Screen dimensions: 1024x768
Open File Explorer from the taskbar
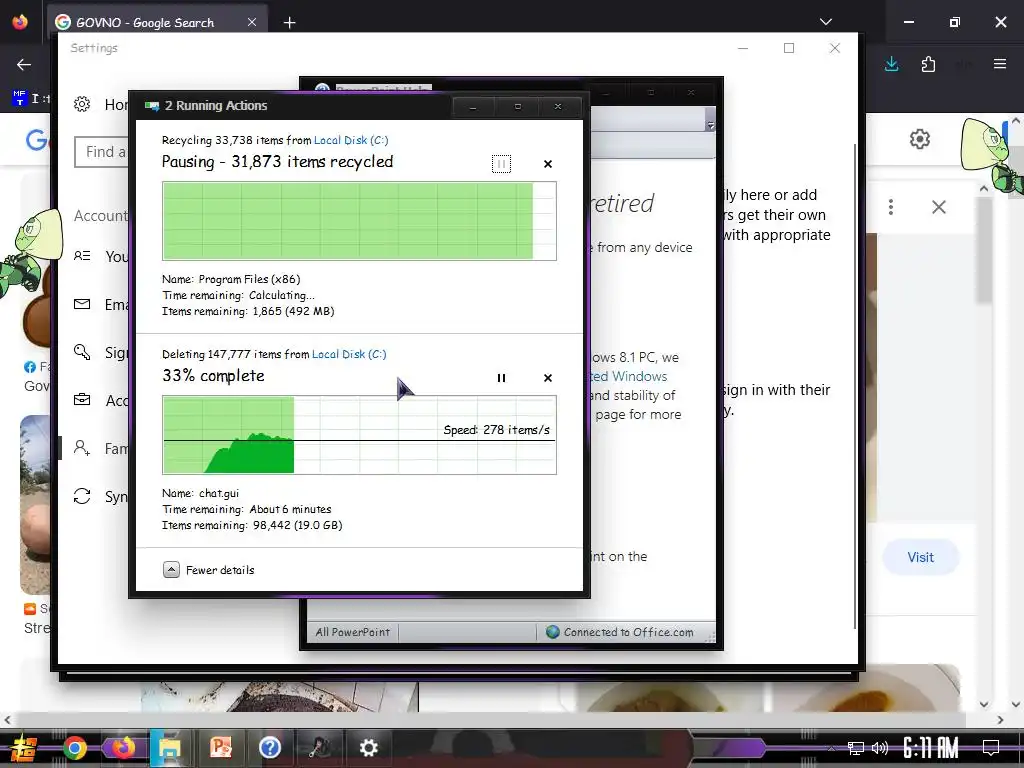tap(169, 748)
